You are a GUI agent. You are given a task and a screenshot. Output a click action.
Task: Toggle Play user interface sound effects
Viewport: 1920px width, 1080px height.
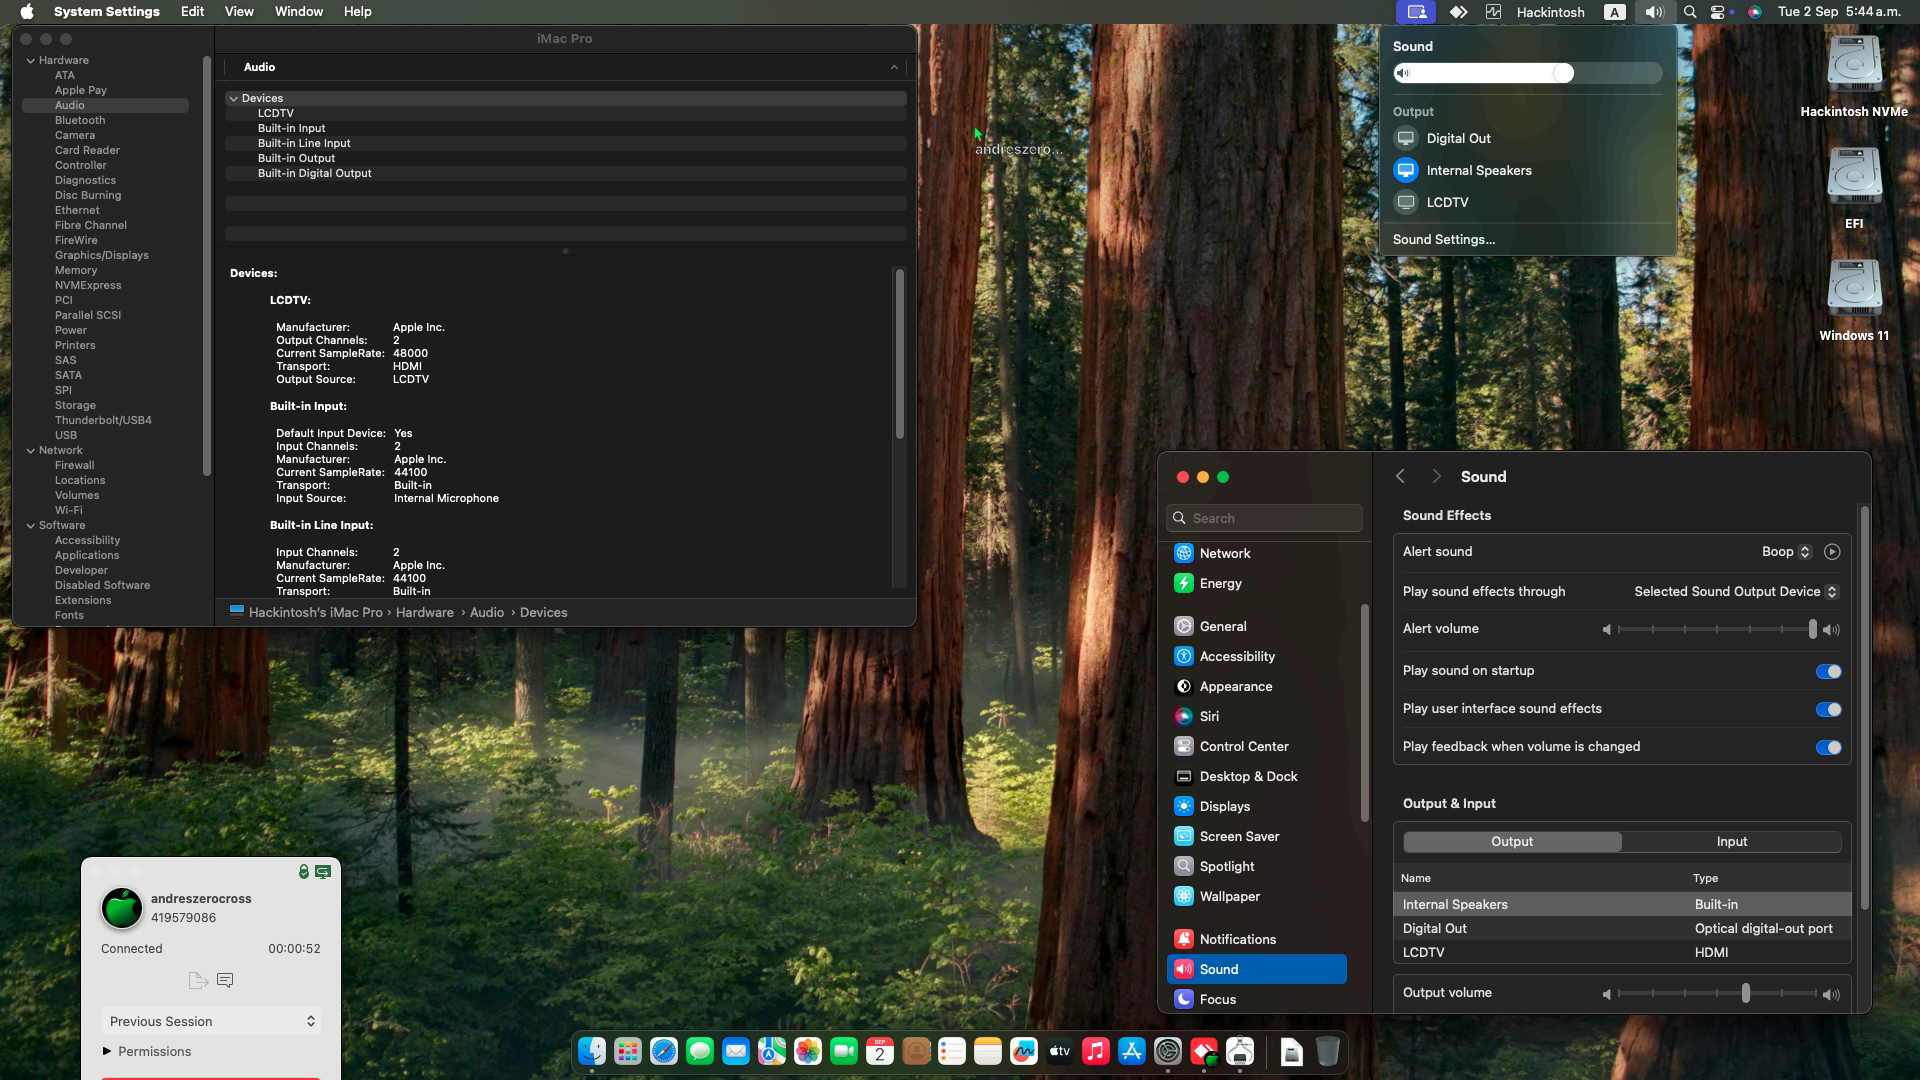1828,710
